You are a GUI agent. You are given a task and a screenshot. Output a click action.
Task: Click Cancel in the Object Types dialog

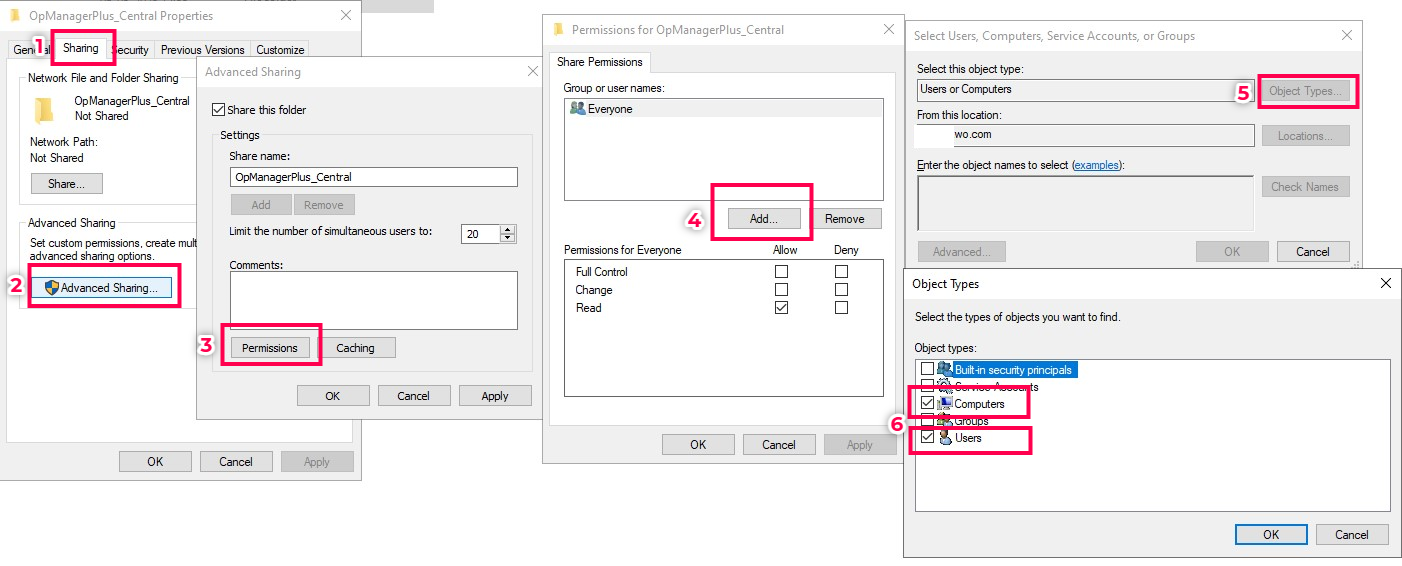point(1353,534)
